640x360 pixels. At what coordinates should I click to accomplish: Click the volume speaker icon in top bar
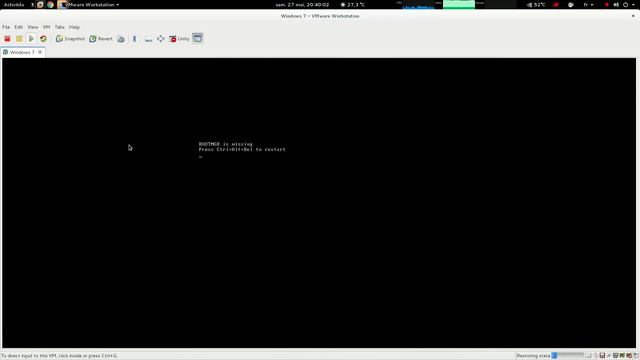[x=616, y=5]
